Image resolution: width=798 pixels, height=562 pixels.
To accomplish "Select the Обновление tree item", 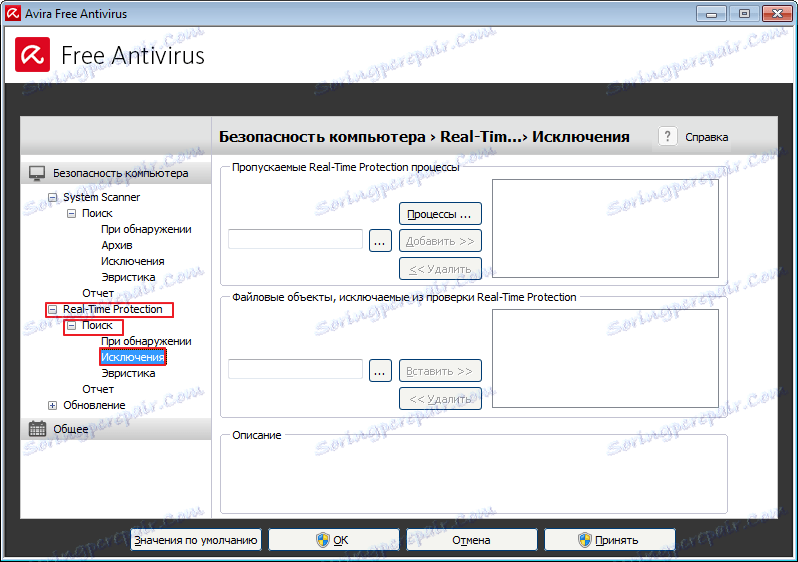I will click(x=94, y=405).
